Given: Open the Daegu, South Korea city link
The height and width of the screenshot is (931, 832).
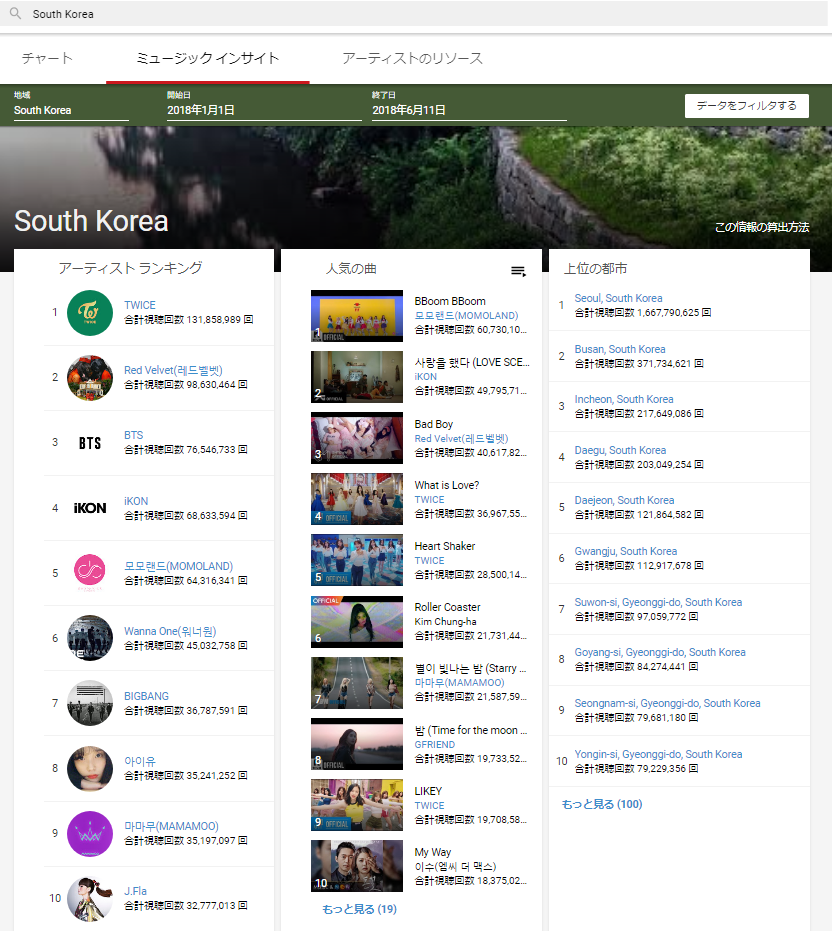Looking at the screenshot, I should click(620, 450).
